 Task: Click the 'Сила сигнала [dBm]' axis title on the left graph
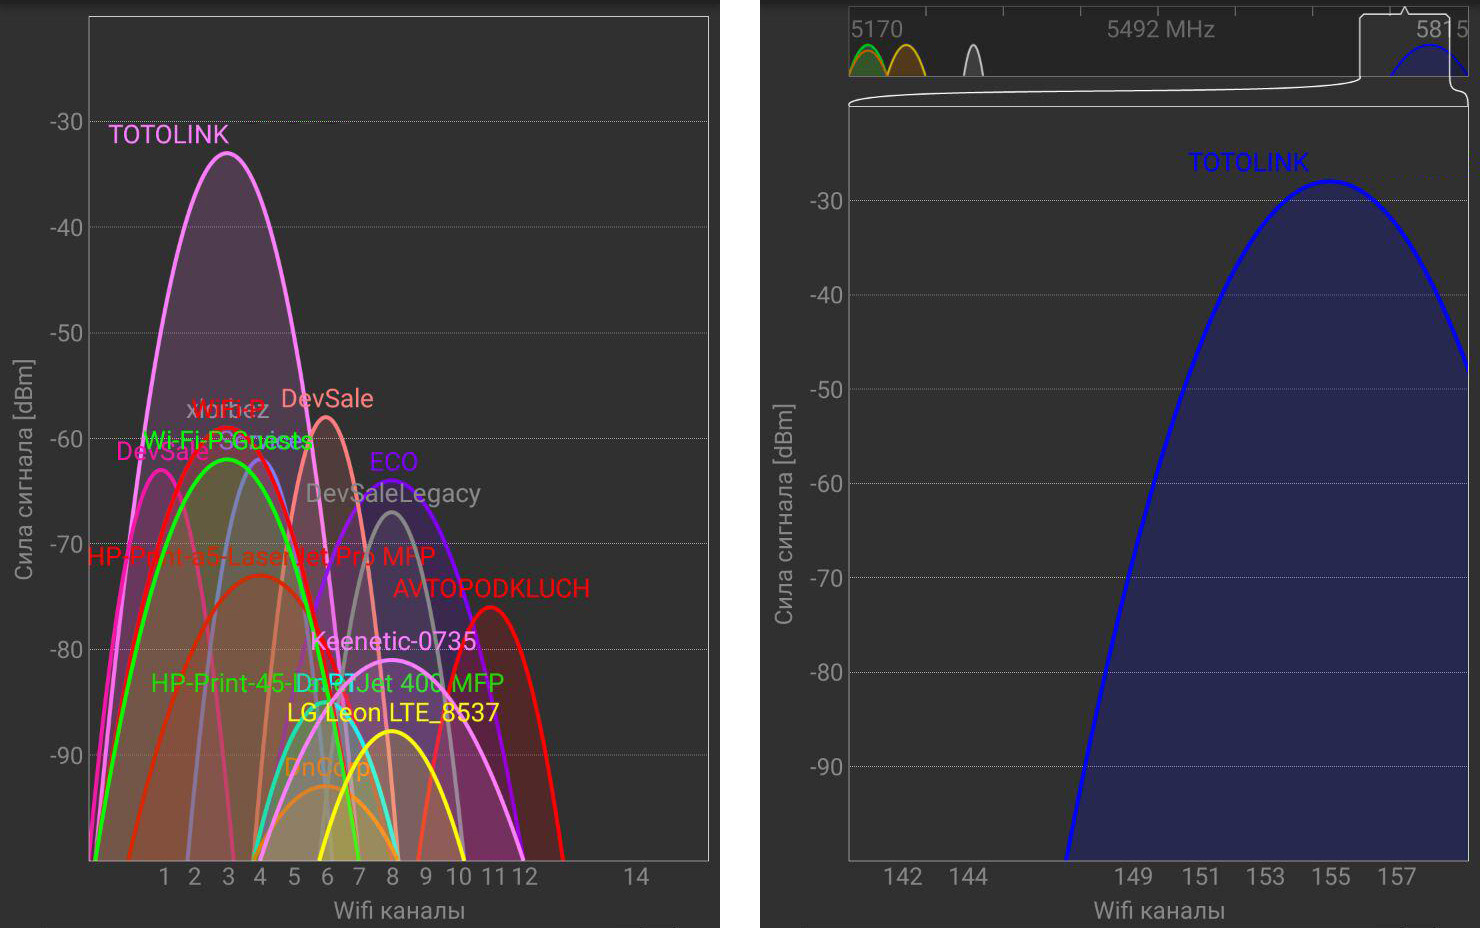tap(24, 469)
